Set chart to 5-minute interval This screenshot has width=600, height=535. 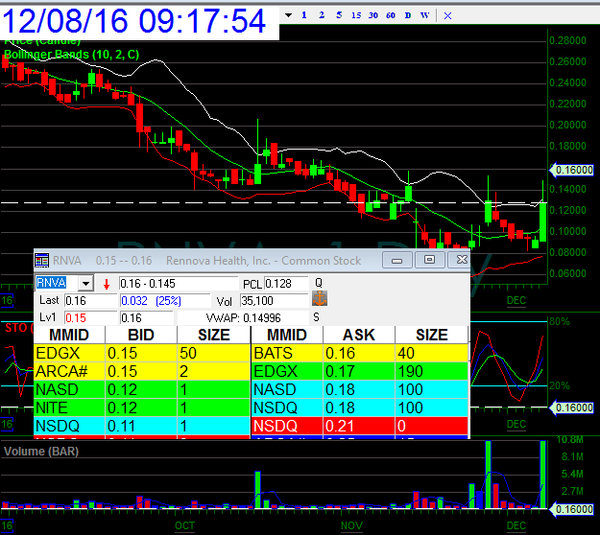[339, 16]
